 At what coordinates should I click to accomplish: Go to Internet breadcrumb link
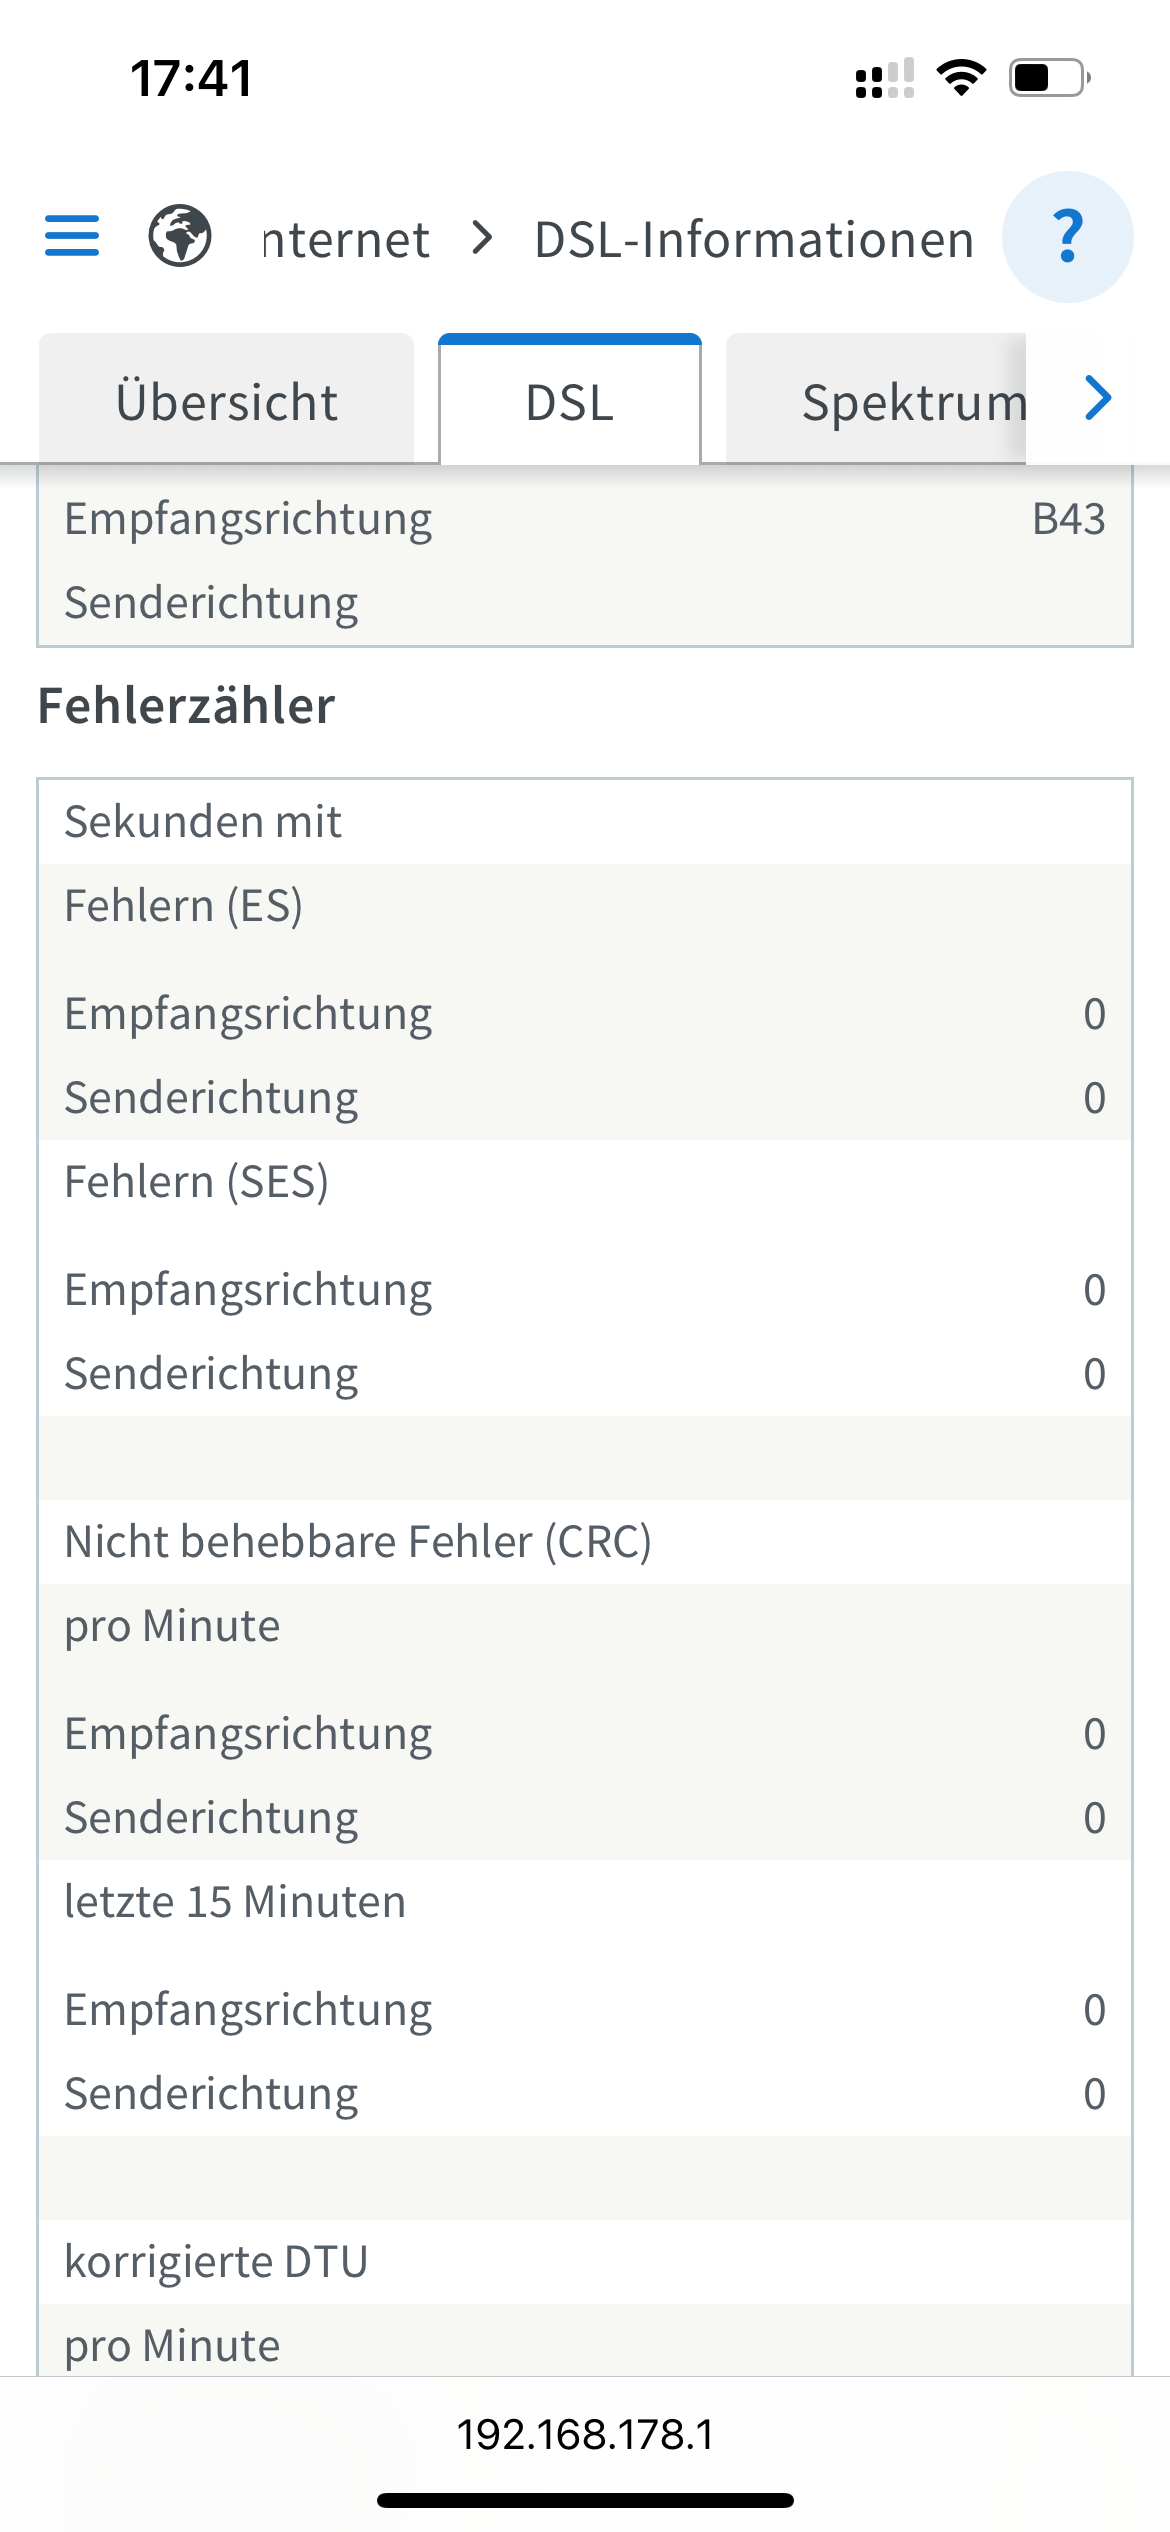[x=346, y=240]
